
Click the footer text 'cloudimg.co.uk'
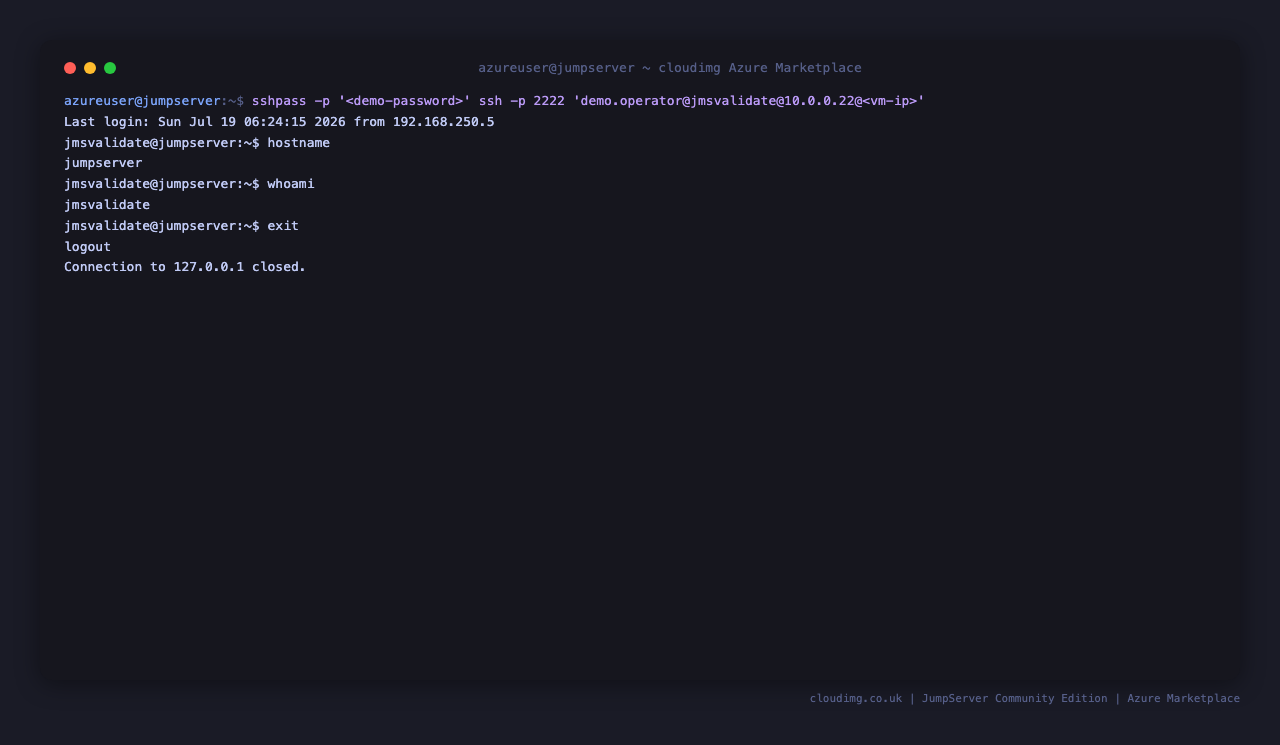coord(856,699)
